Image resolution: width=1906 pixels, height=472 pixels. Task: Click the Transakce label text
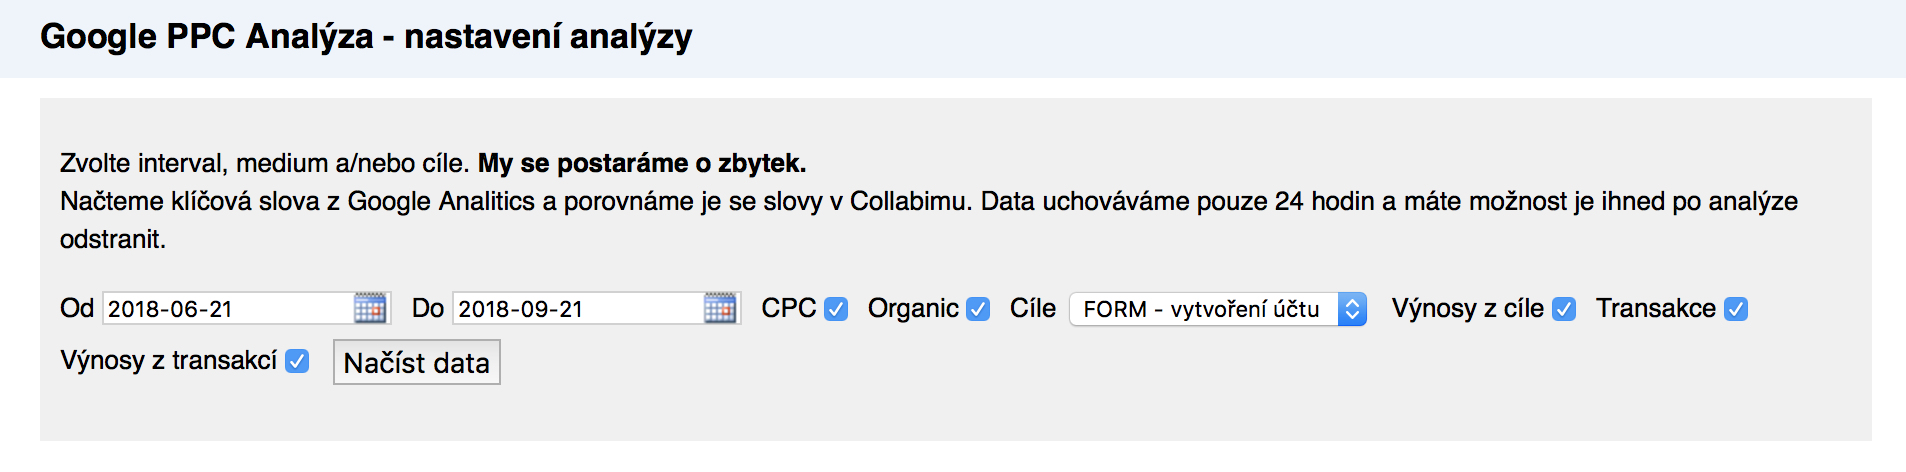1656,308
